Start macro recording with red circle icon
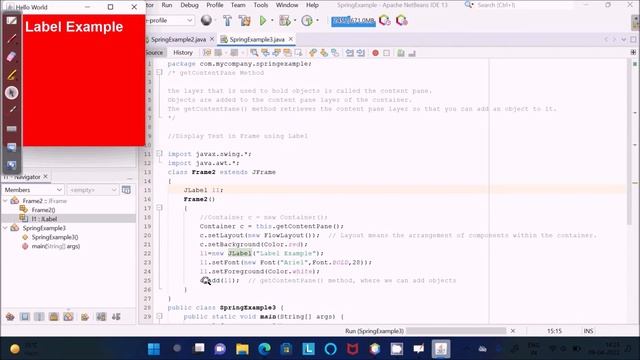This screenshot has width=640, height=360. tap(376, 53)
